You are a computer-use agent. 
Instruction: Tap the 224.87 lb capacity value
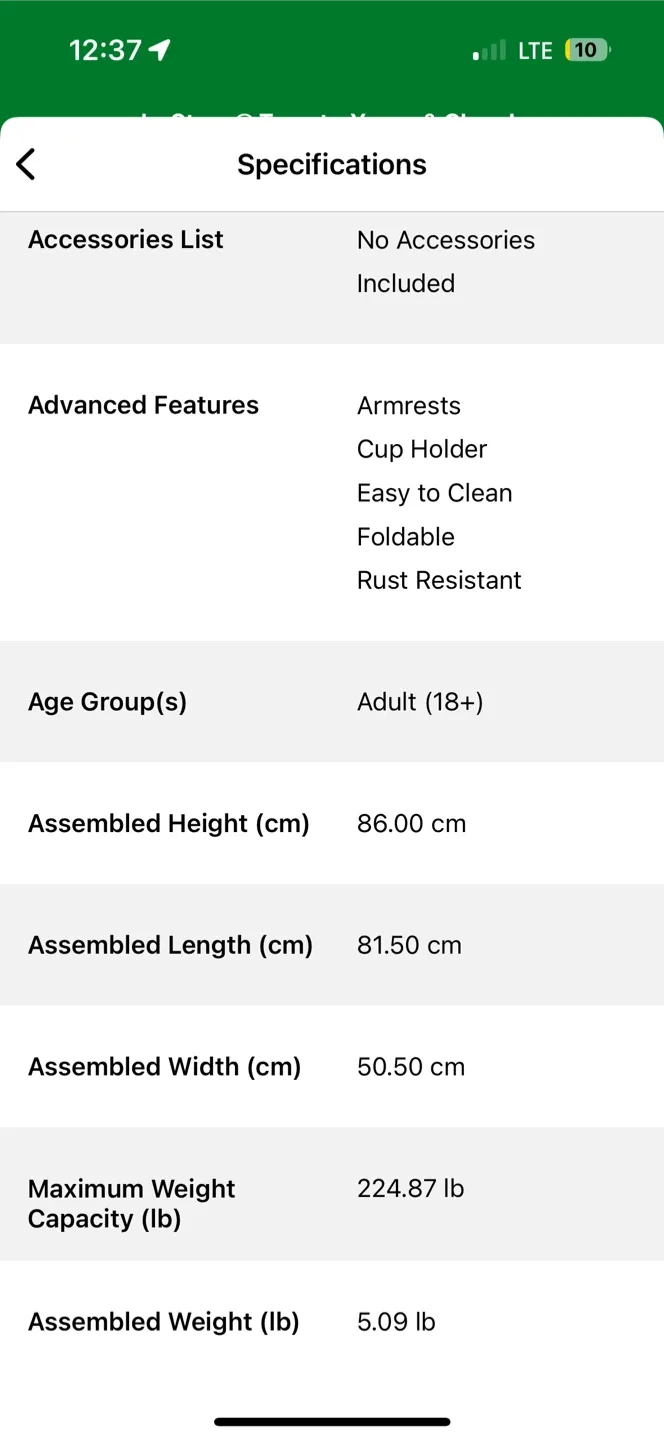[x=410, y=1189]
